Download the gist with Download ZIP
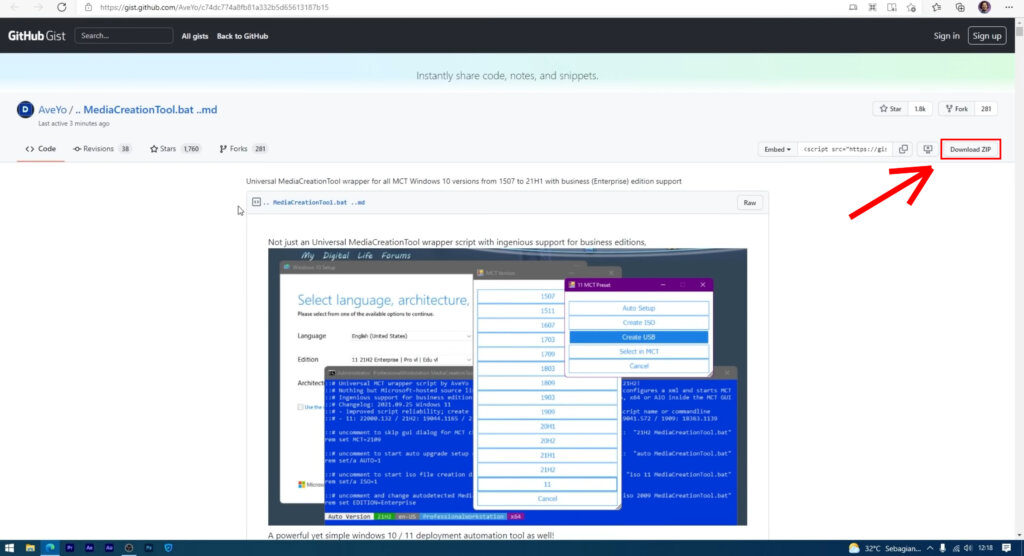Screen dimensions: 1024x556 coord(970,150)
